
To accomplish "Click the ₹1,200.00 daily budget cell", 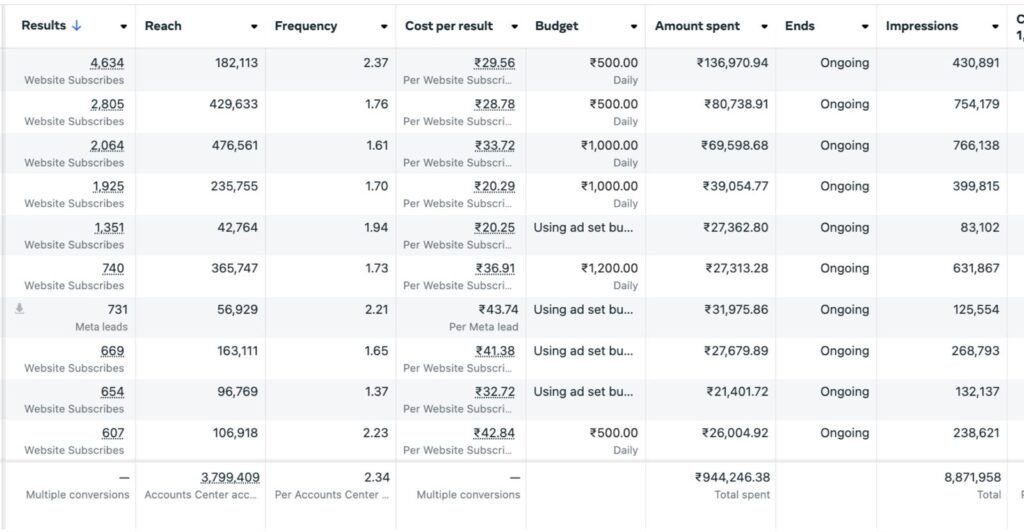I will (609, 268).
